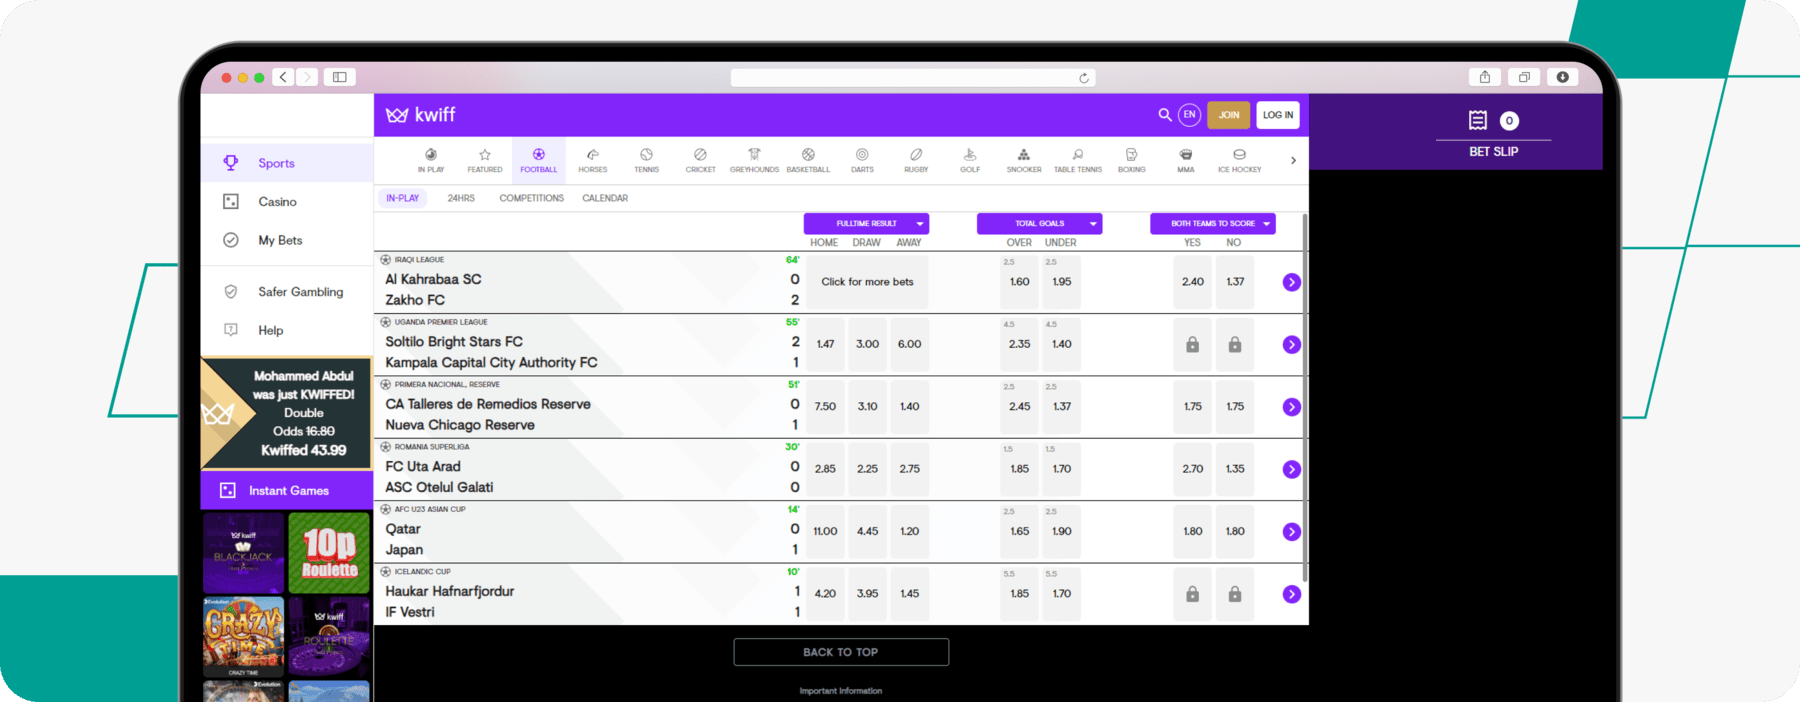Select Casino in the sidebar

coord(287,202)
